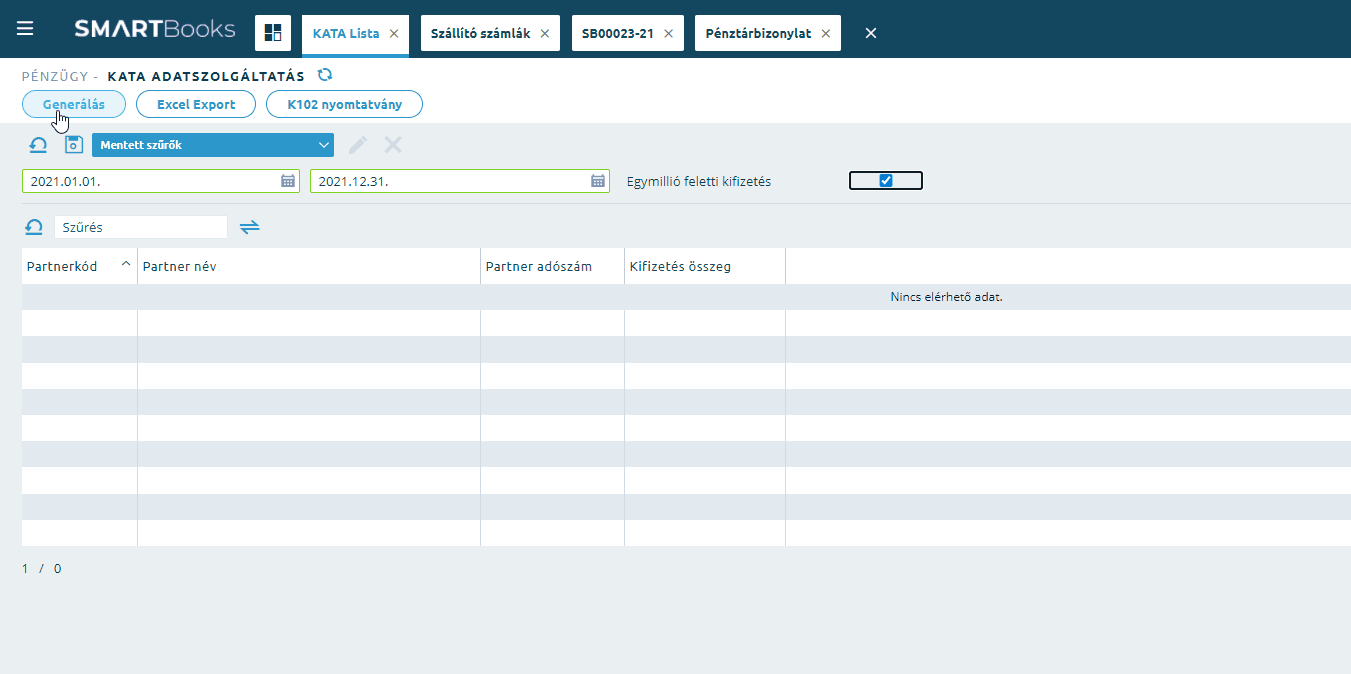The image size is (1351, 674).
Task: Click the column swap arrows icon
Action: point(249,227)
